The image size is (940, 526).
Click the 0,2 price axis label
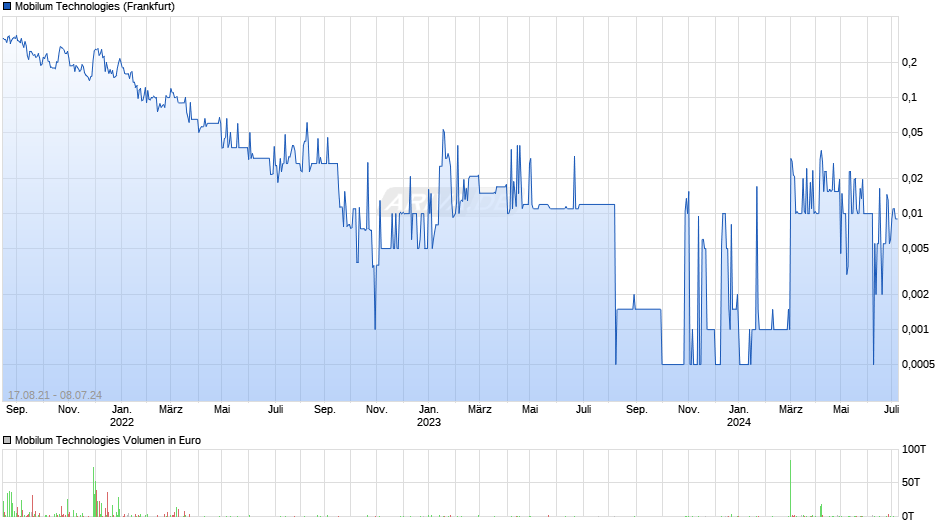click(x=909, y=62)
